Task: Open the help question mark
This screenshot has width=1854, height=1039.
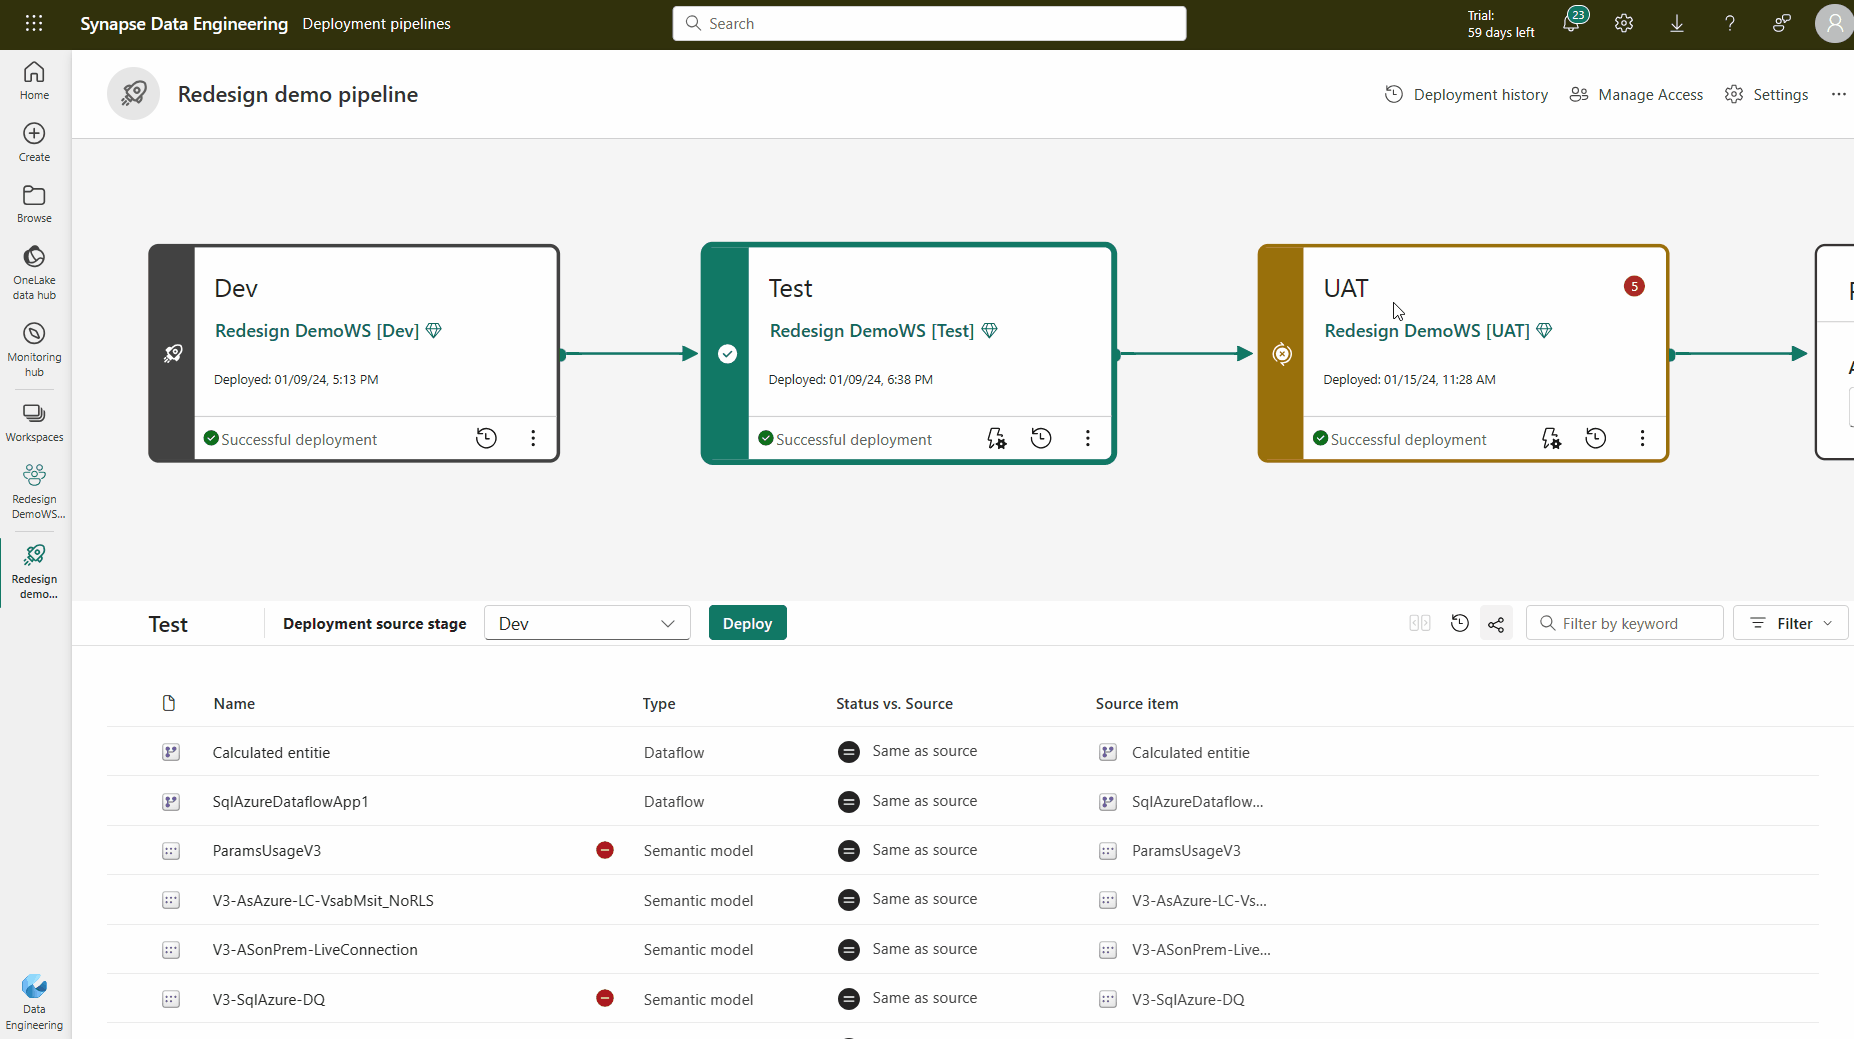Action: (x=1729, y=23)
